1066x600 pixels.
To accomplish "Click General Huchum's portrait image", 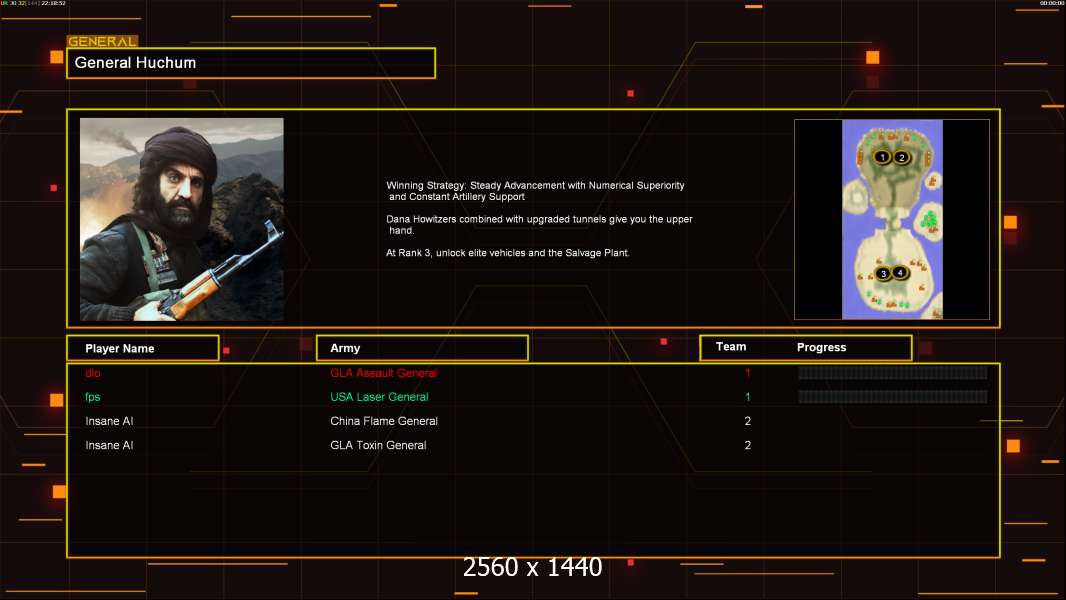I will (182, 219).
